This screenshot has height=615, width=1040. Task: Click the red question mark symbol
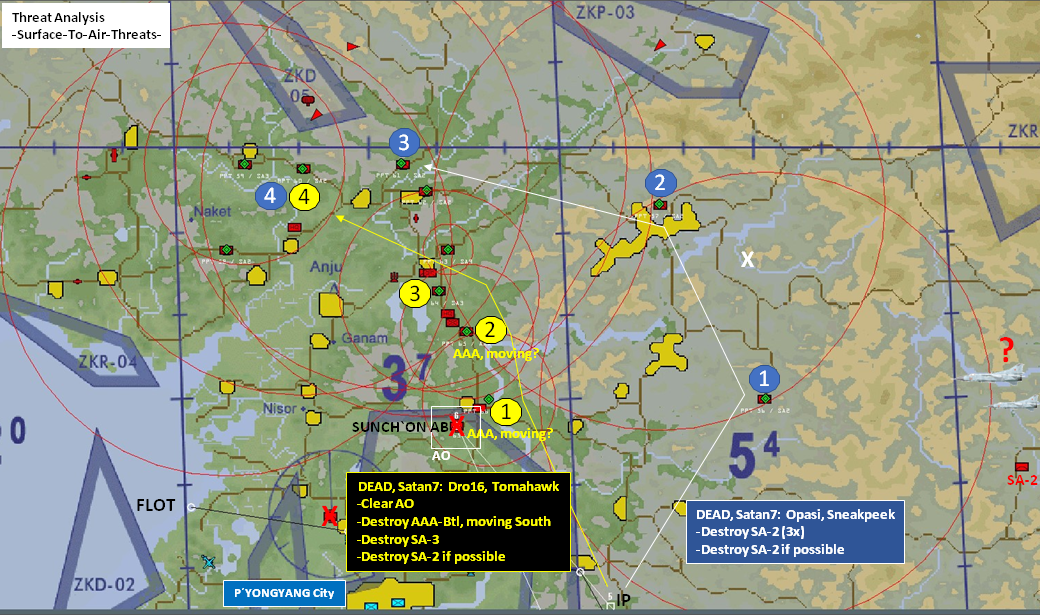click(1006, 349)
